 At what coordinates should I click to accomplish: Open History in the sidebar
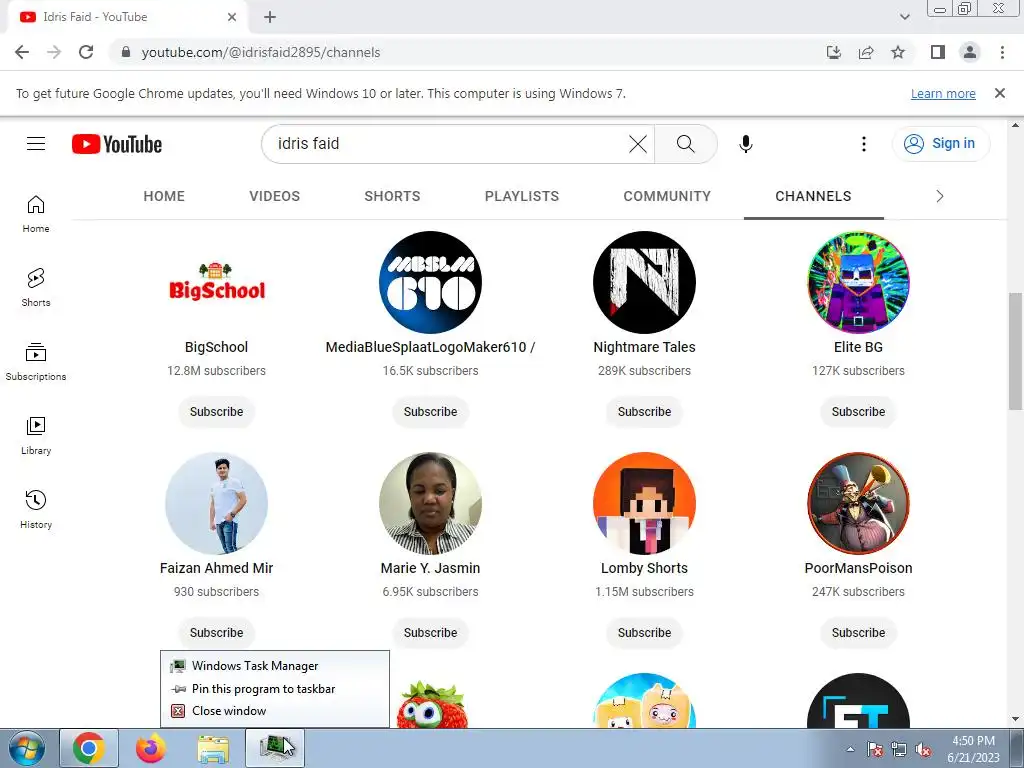(36, 509)
